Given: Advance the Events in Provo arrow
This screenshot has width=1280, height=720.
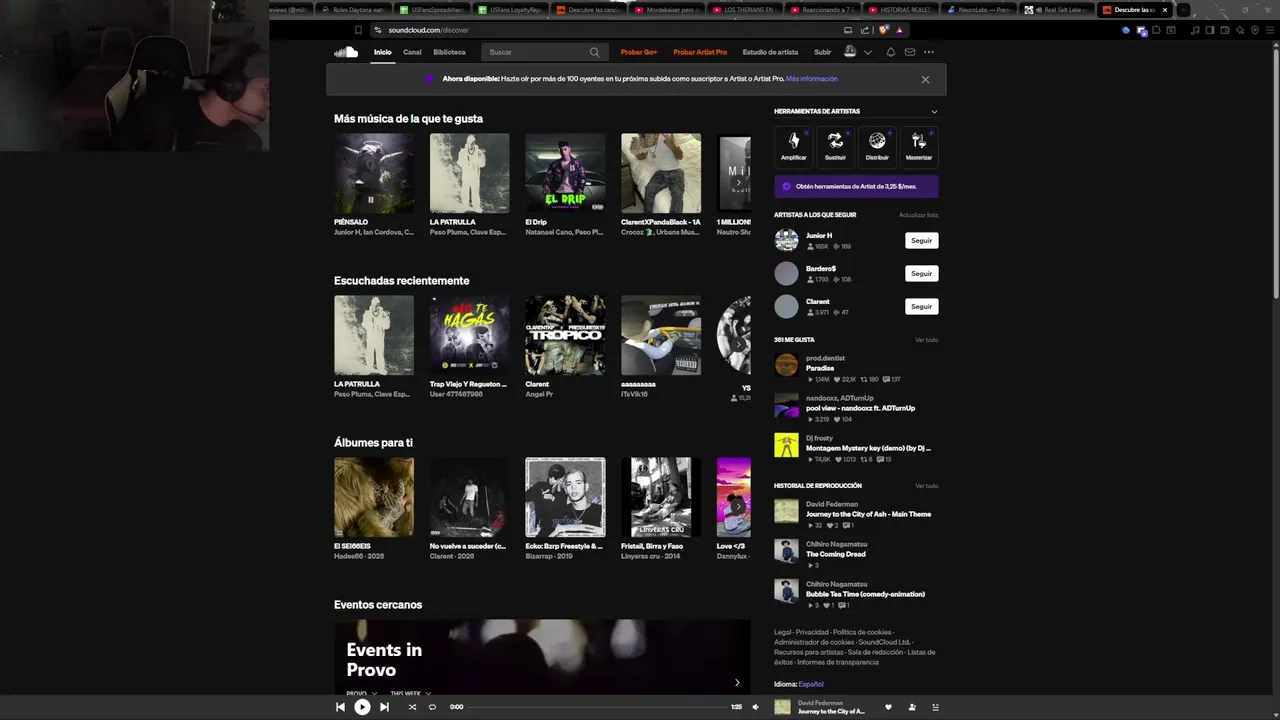Looking at the screenshot, I should [x=737, y=683].
